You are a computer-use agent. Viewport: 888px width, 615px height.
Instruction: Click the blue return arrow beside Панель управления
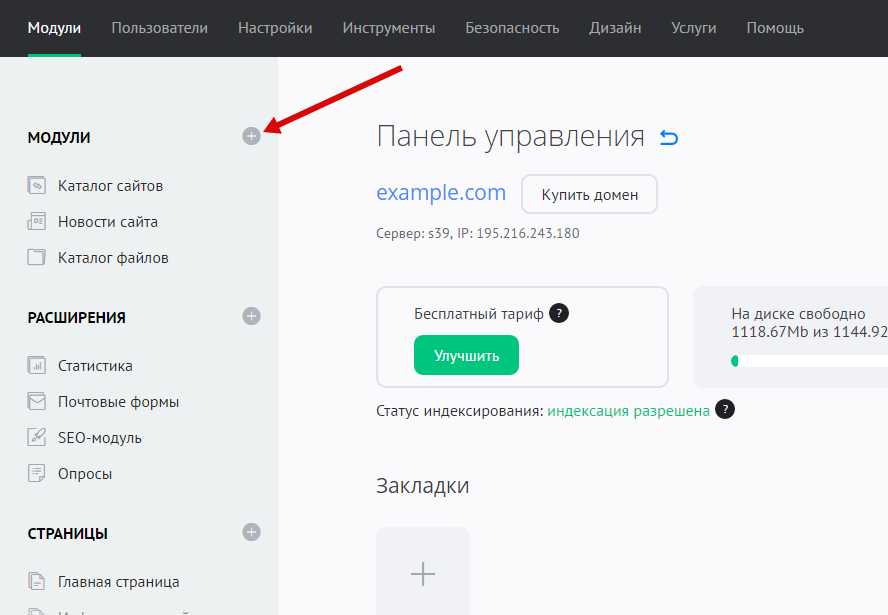click(x=669, y=138)
